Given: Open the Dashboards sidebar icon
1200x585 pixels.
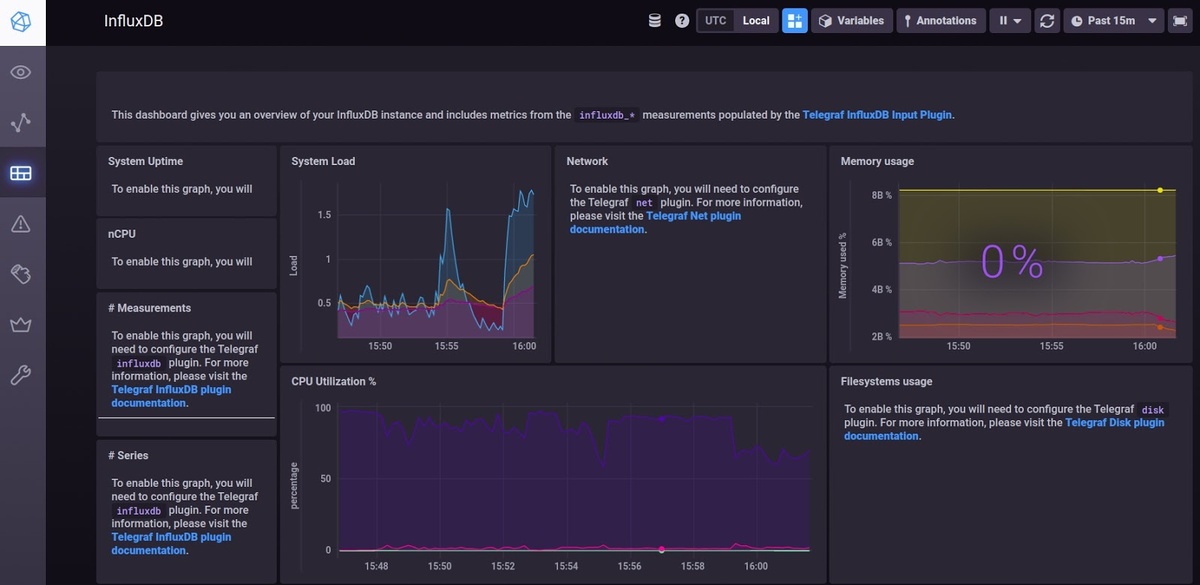Looking at the screenshot, I should (21, 173).
